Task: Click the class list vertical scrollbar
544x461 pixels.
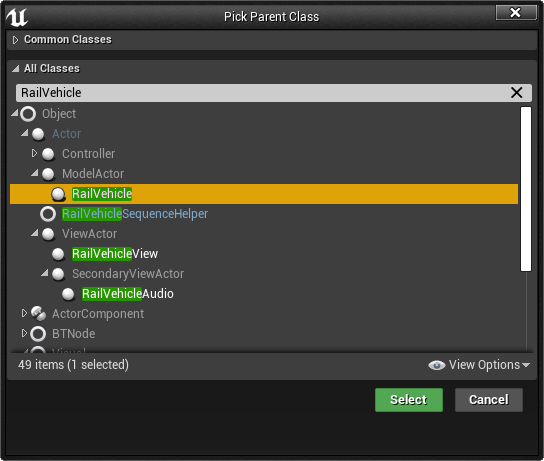Action: [x=526, y=189]
